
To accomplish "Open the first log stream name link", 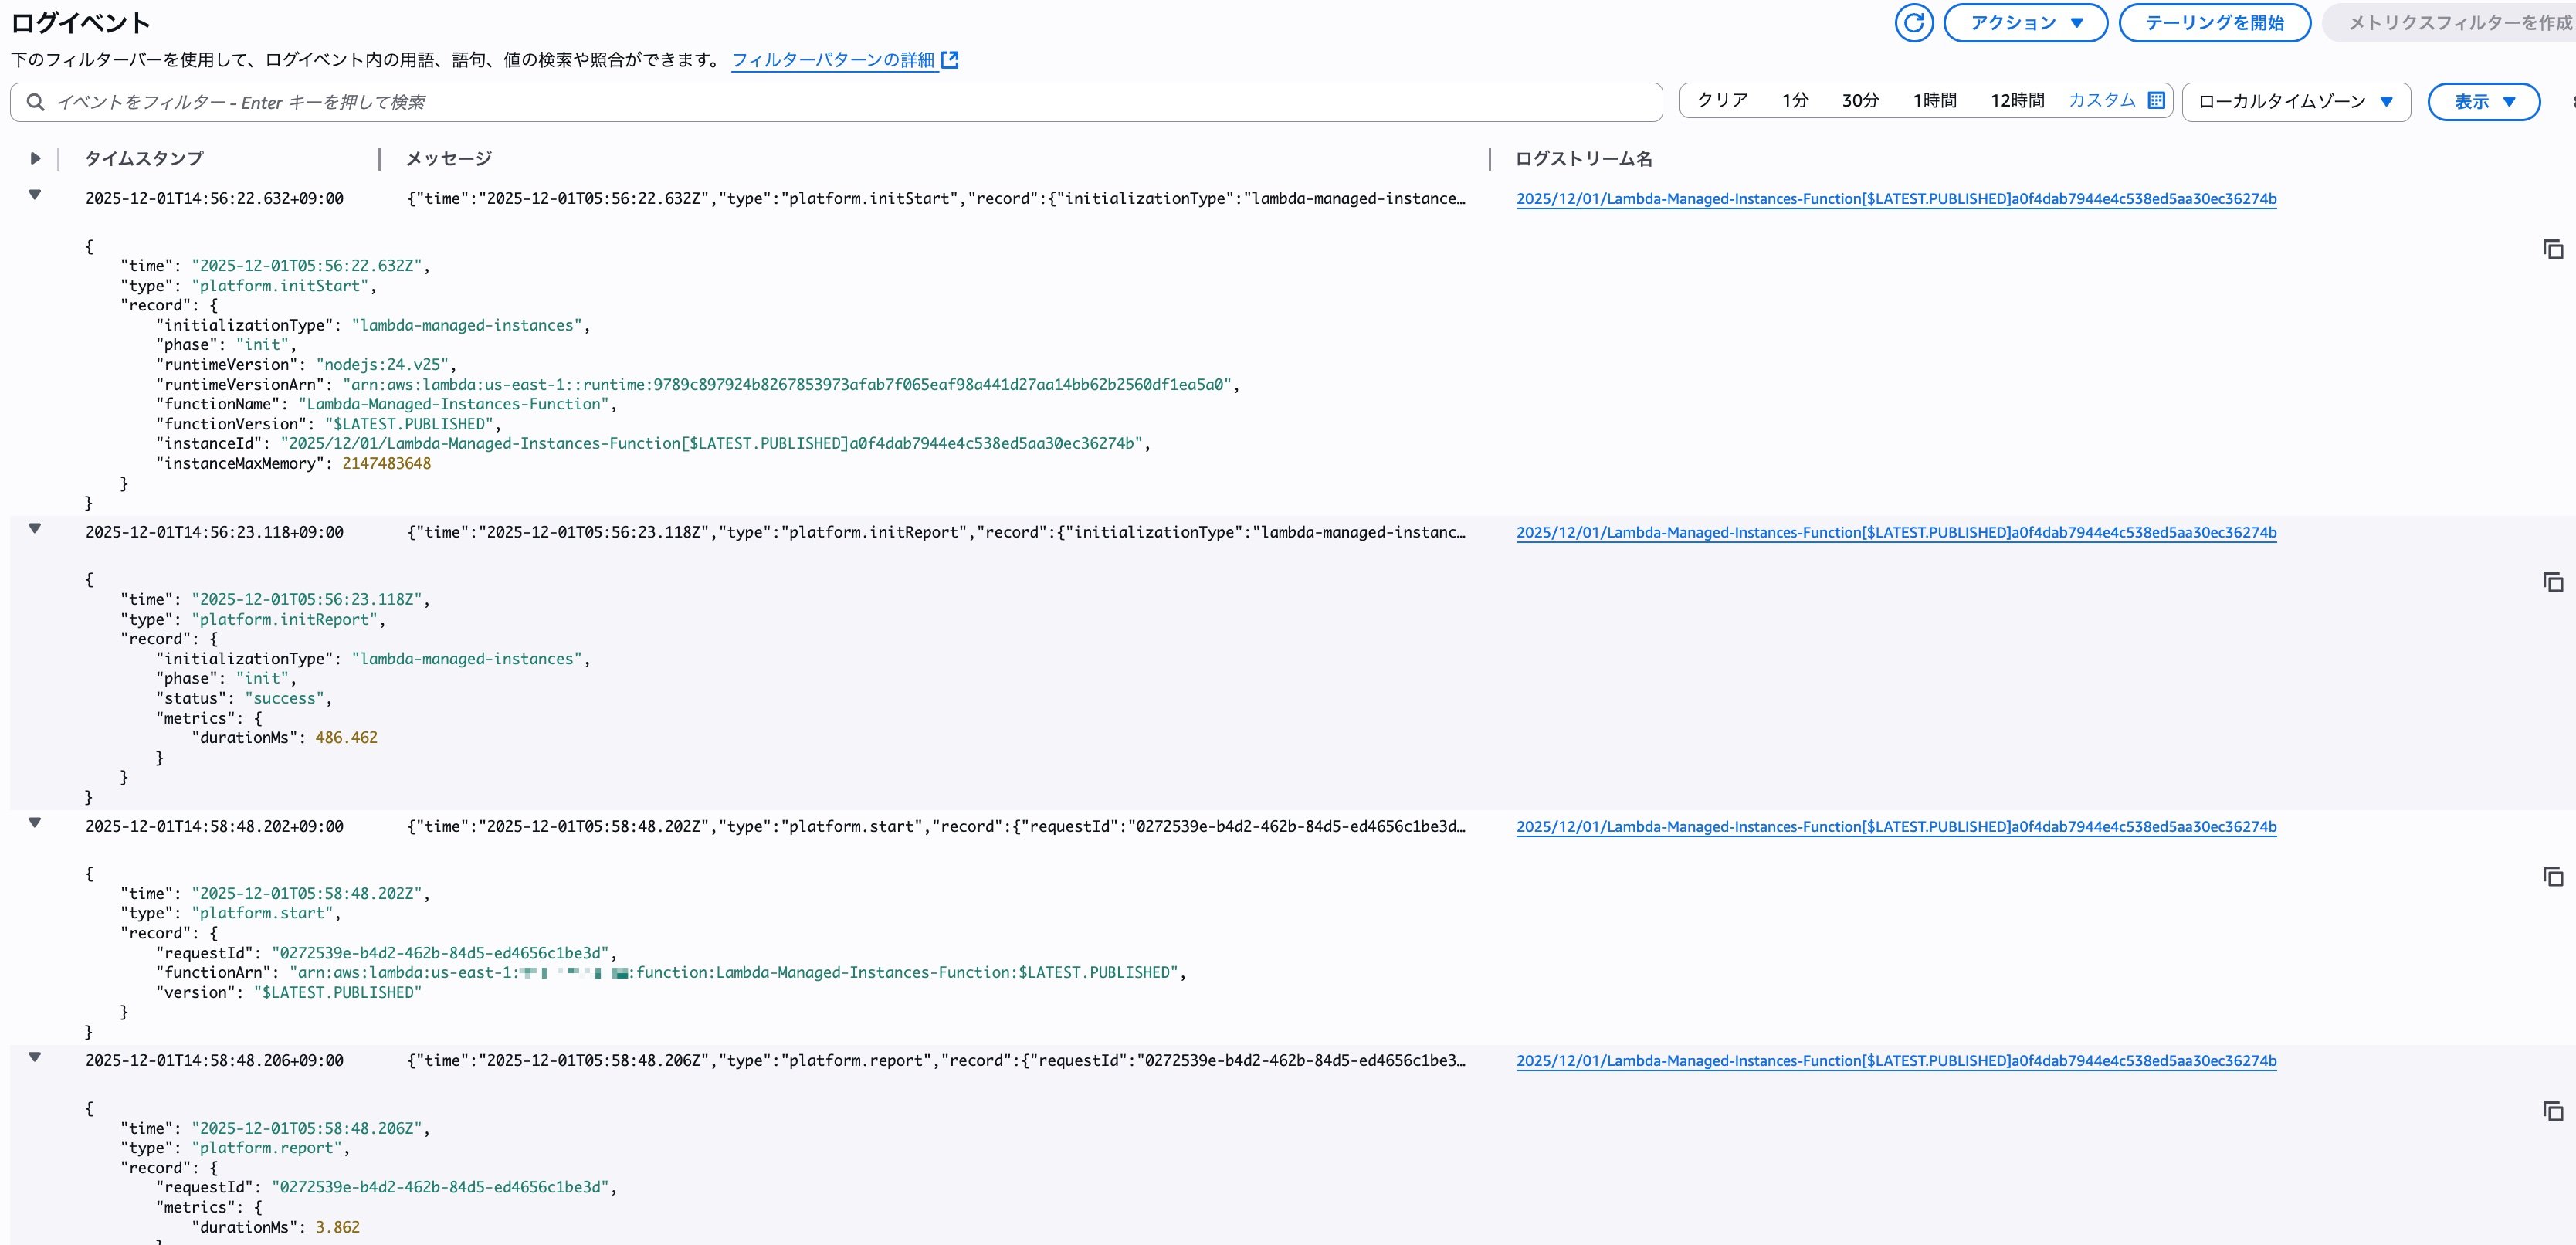I will (1897, 198).
